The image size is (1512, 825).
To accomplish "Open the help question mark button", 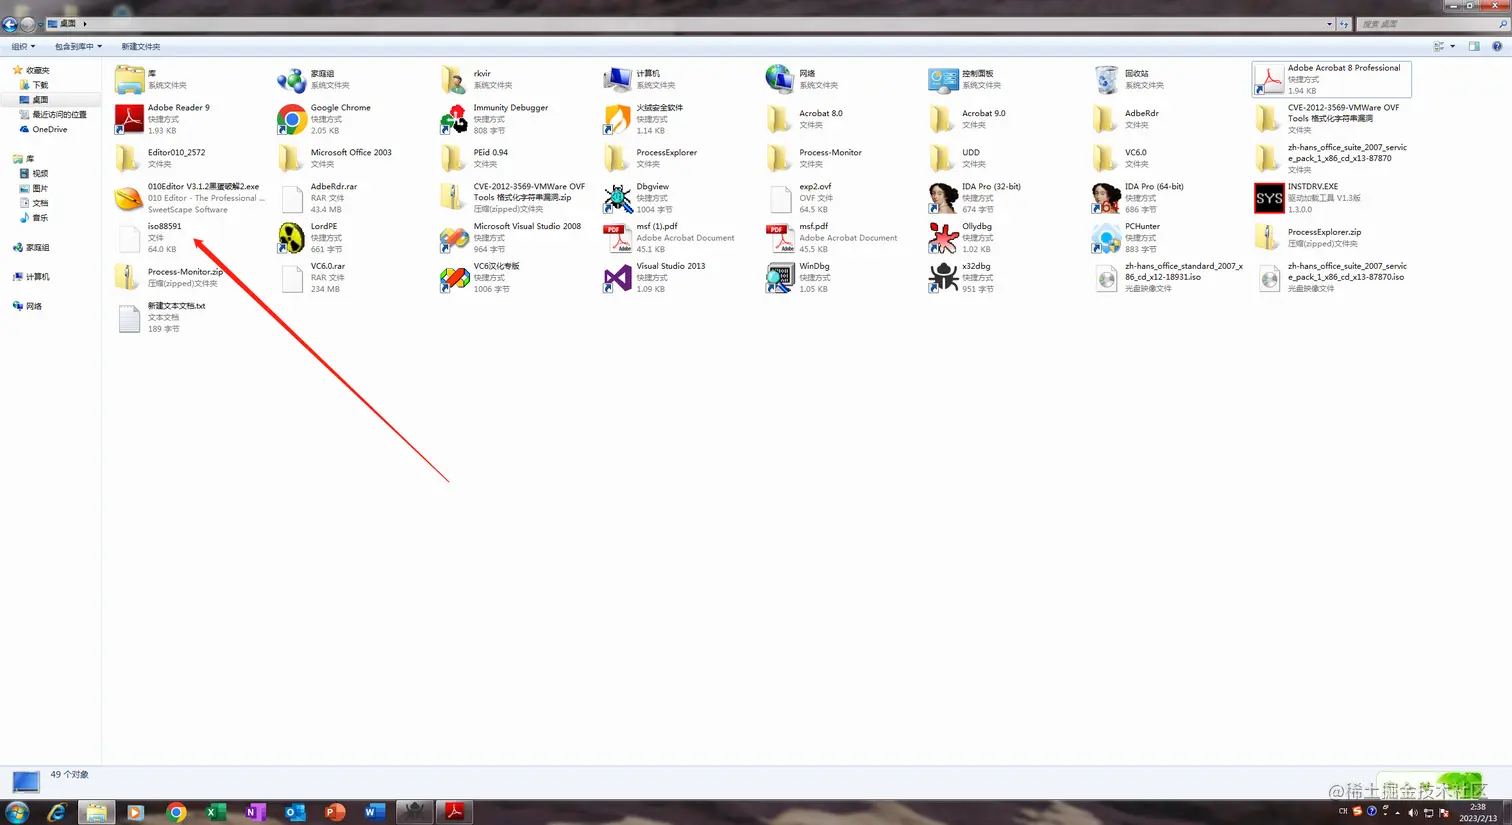I will tap(1497, 46).
